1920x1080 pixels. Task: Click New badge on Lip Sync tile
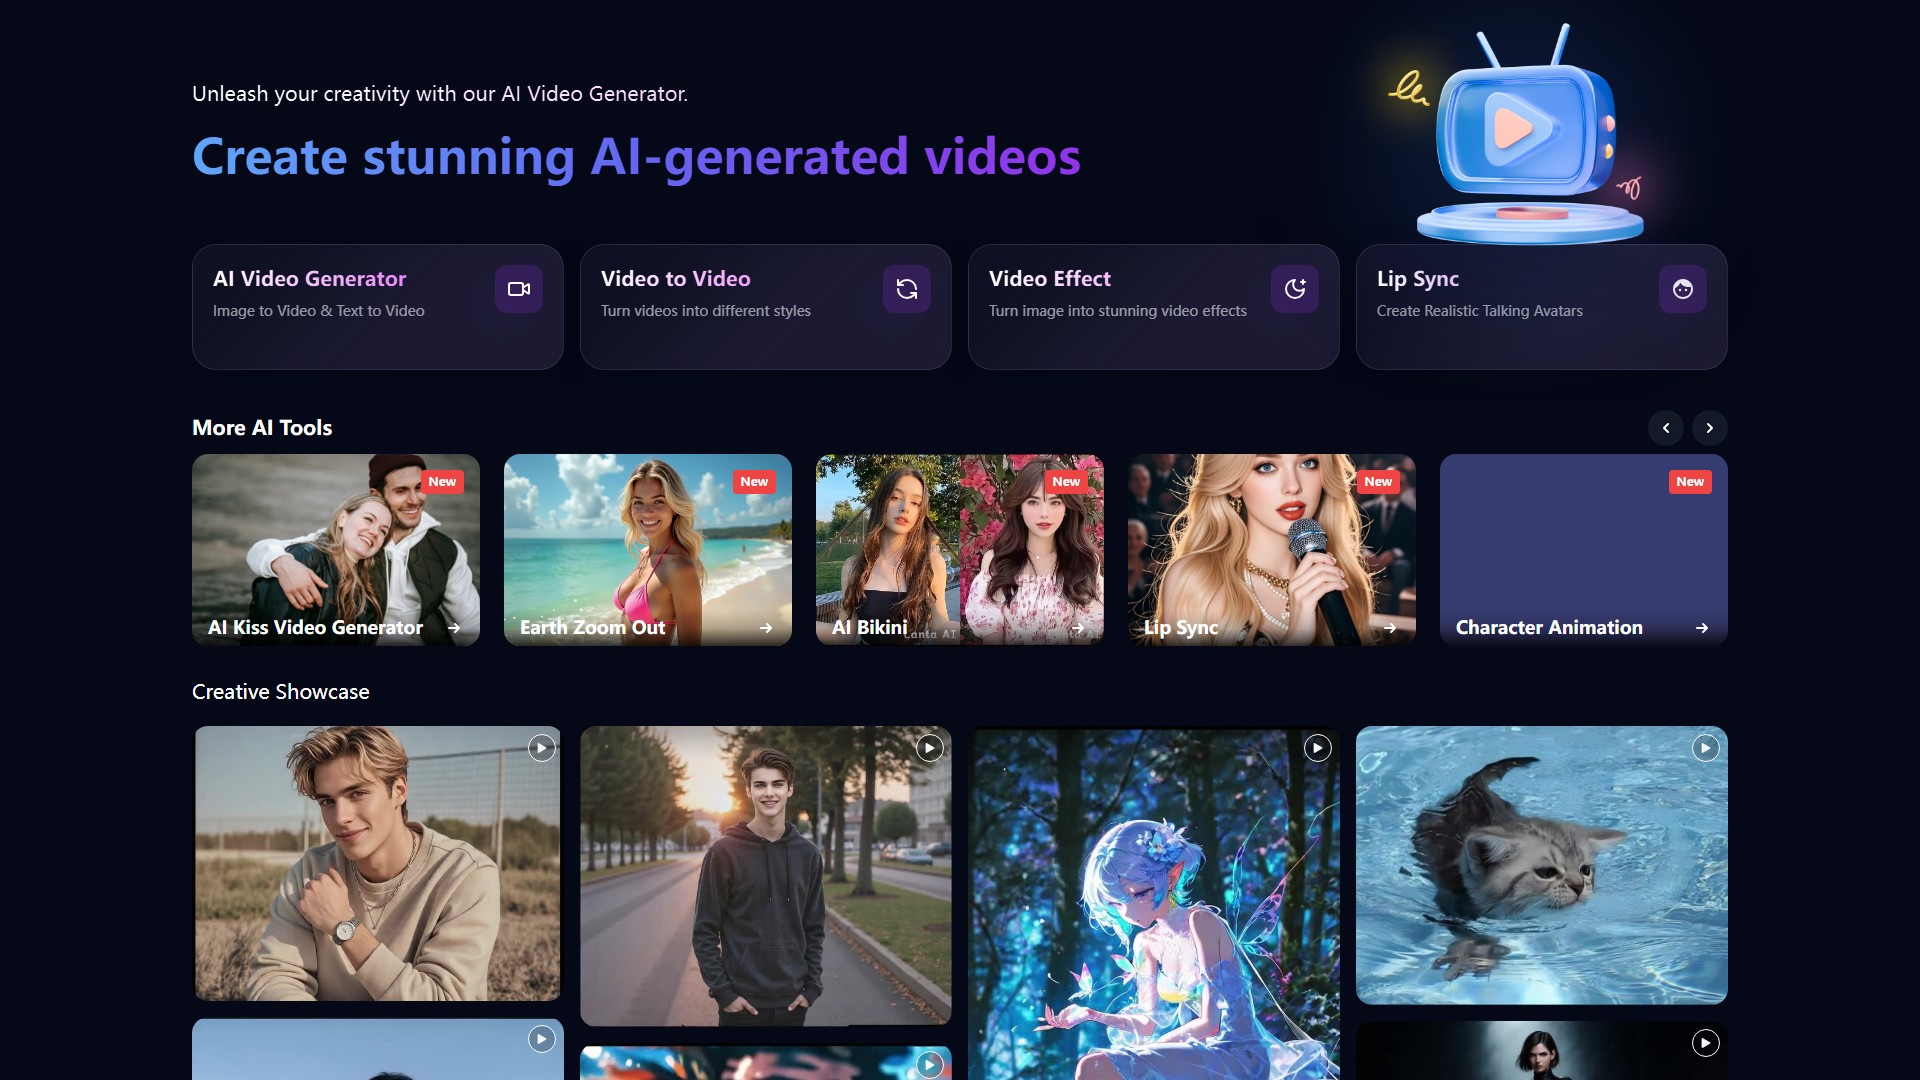pyautogui.click(x=1377, y=482)
